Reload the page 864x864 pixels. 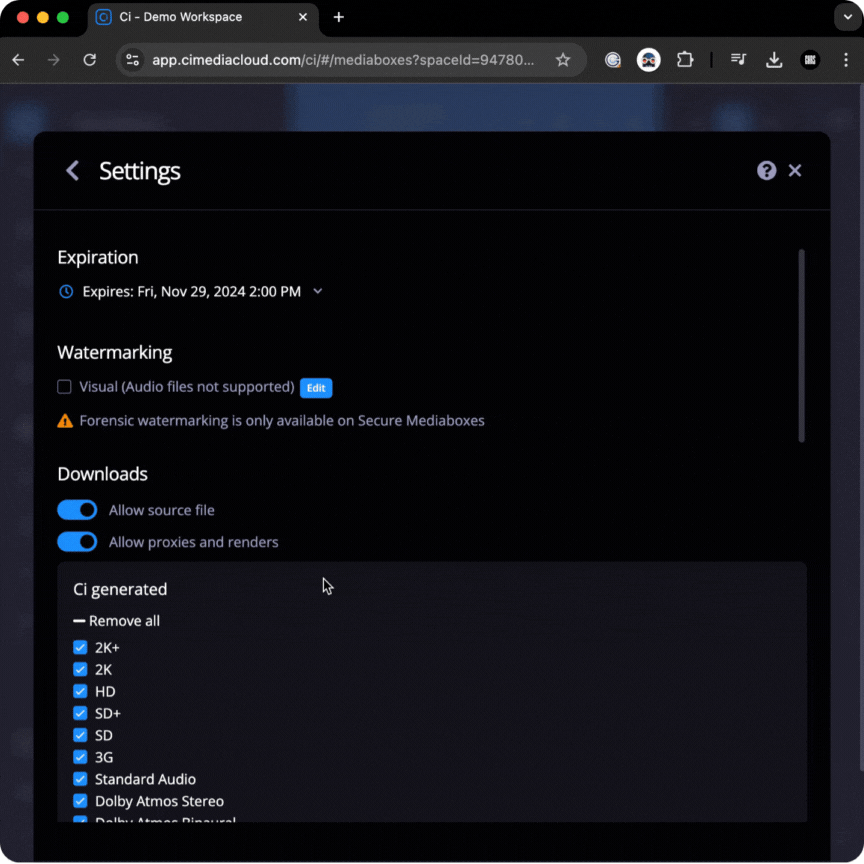(90, 60)
